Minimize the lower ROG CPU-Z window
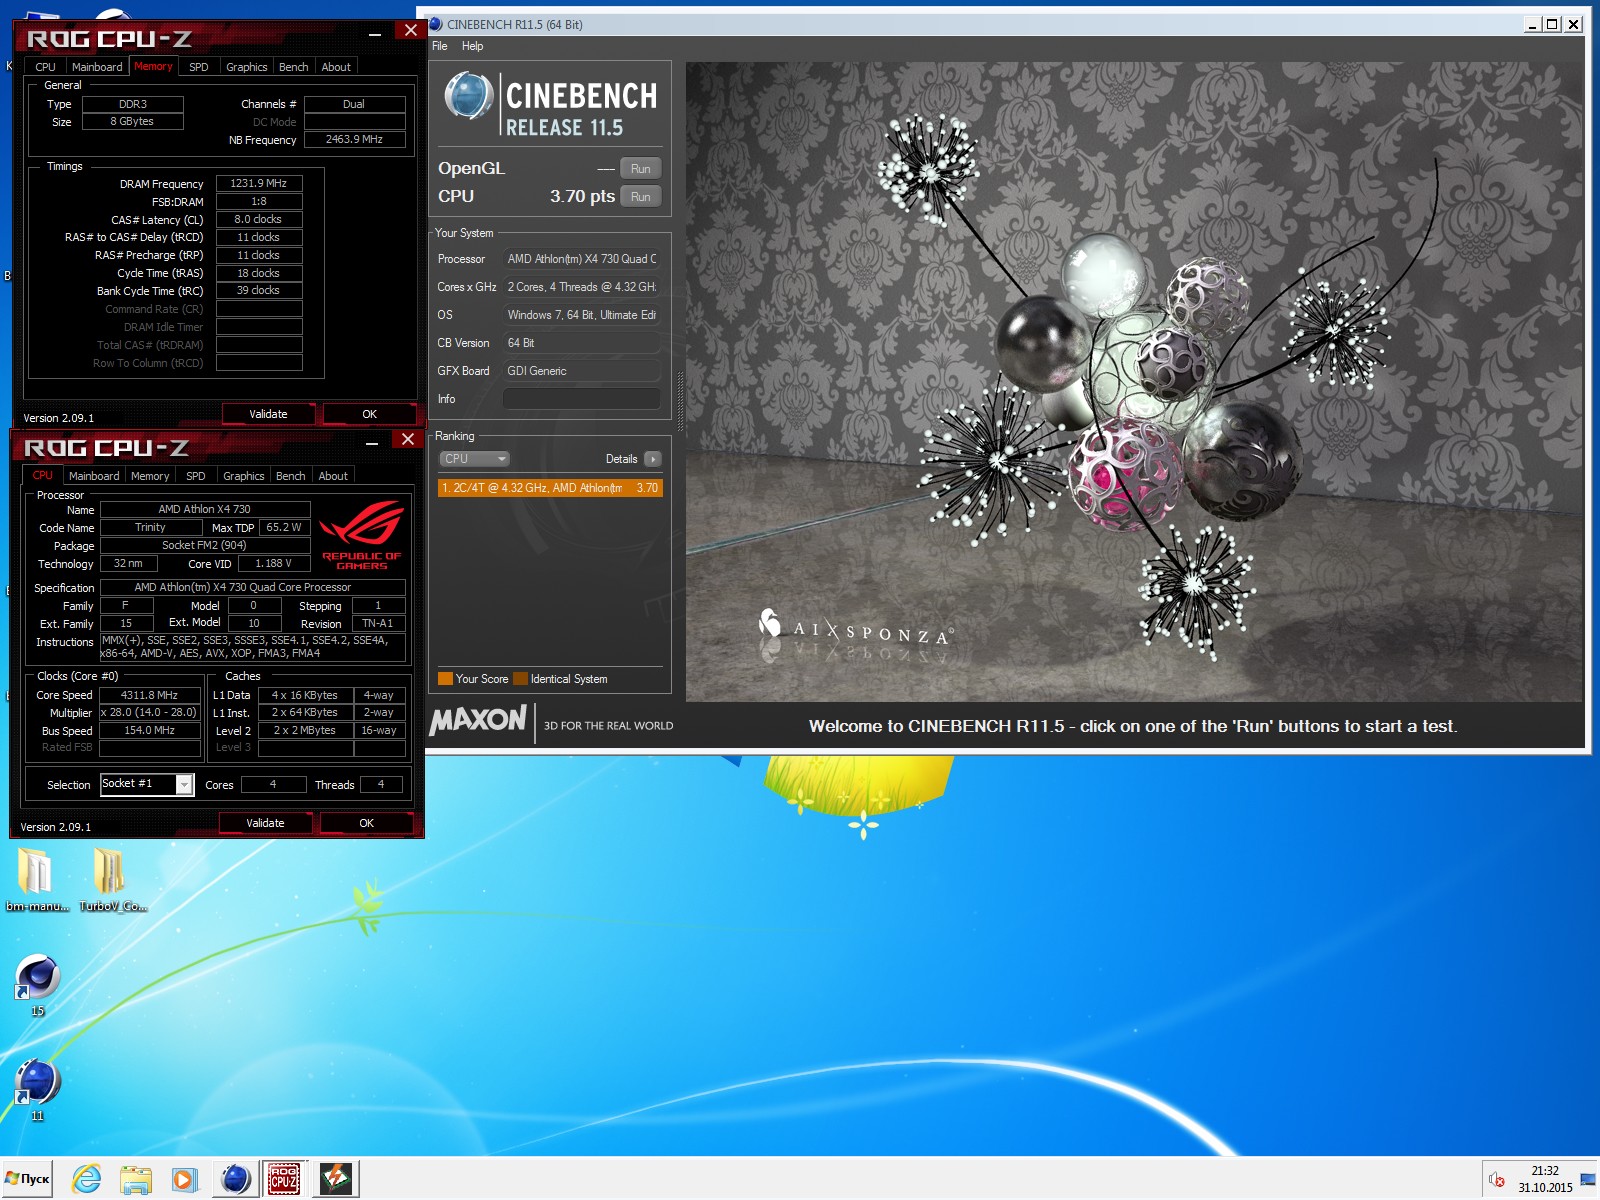 click(372, 442)
